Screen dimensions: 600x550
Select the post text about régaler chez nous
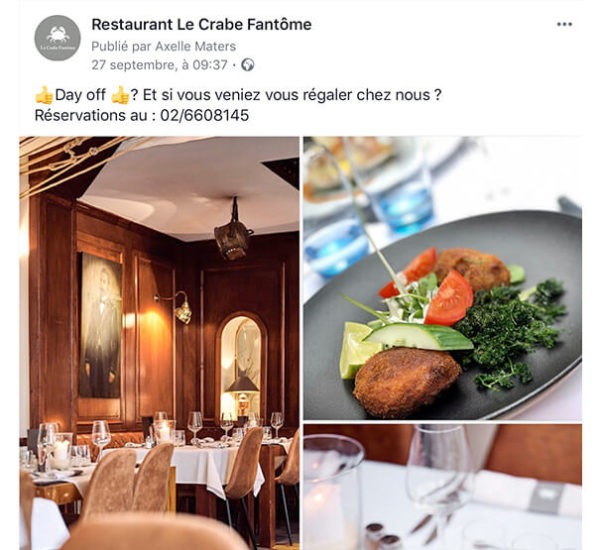238,95
